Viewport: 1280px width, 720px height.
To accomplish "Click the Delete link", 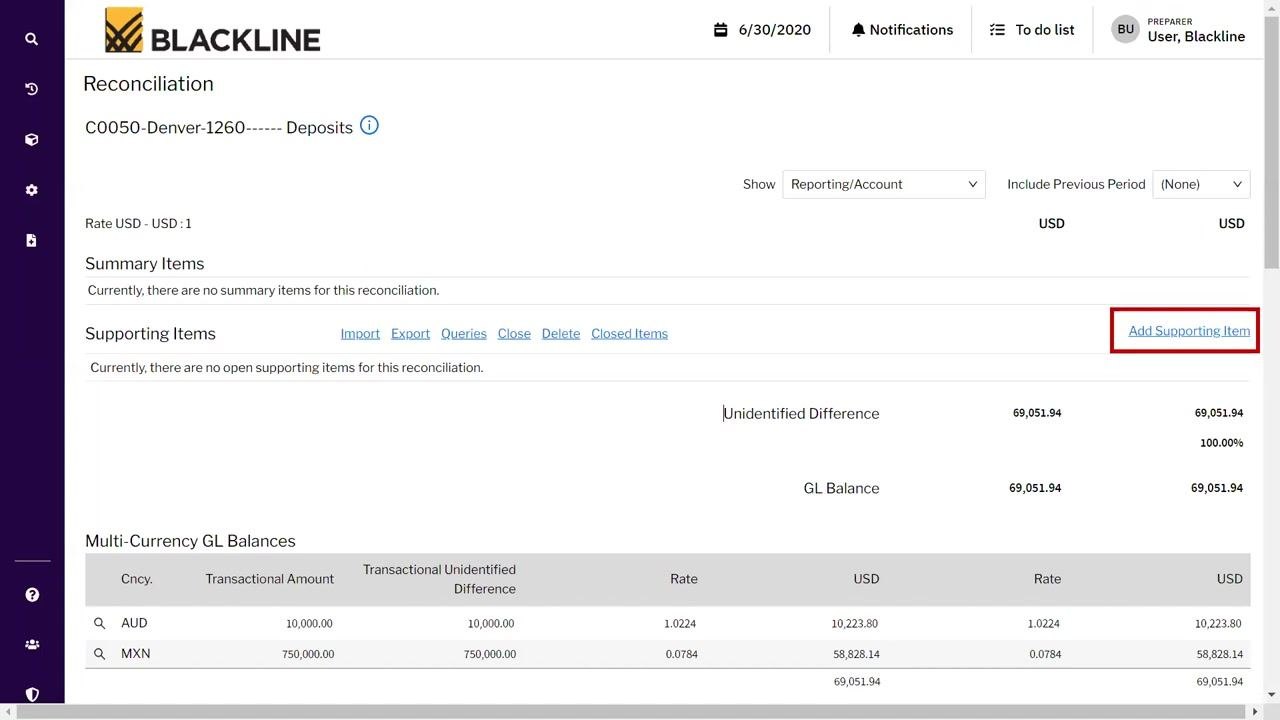I will point(561,334).
